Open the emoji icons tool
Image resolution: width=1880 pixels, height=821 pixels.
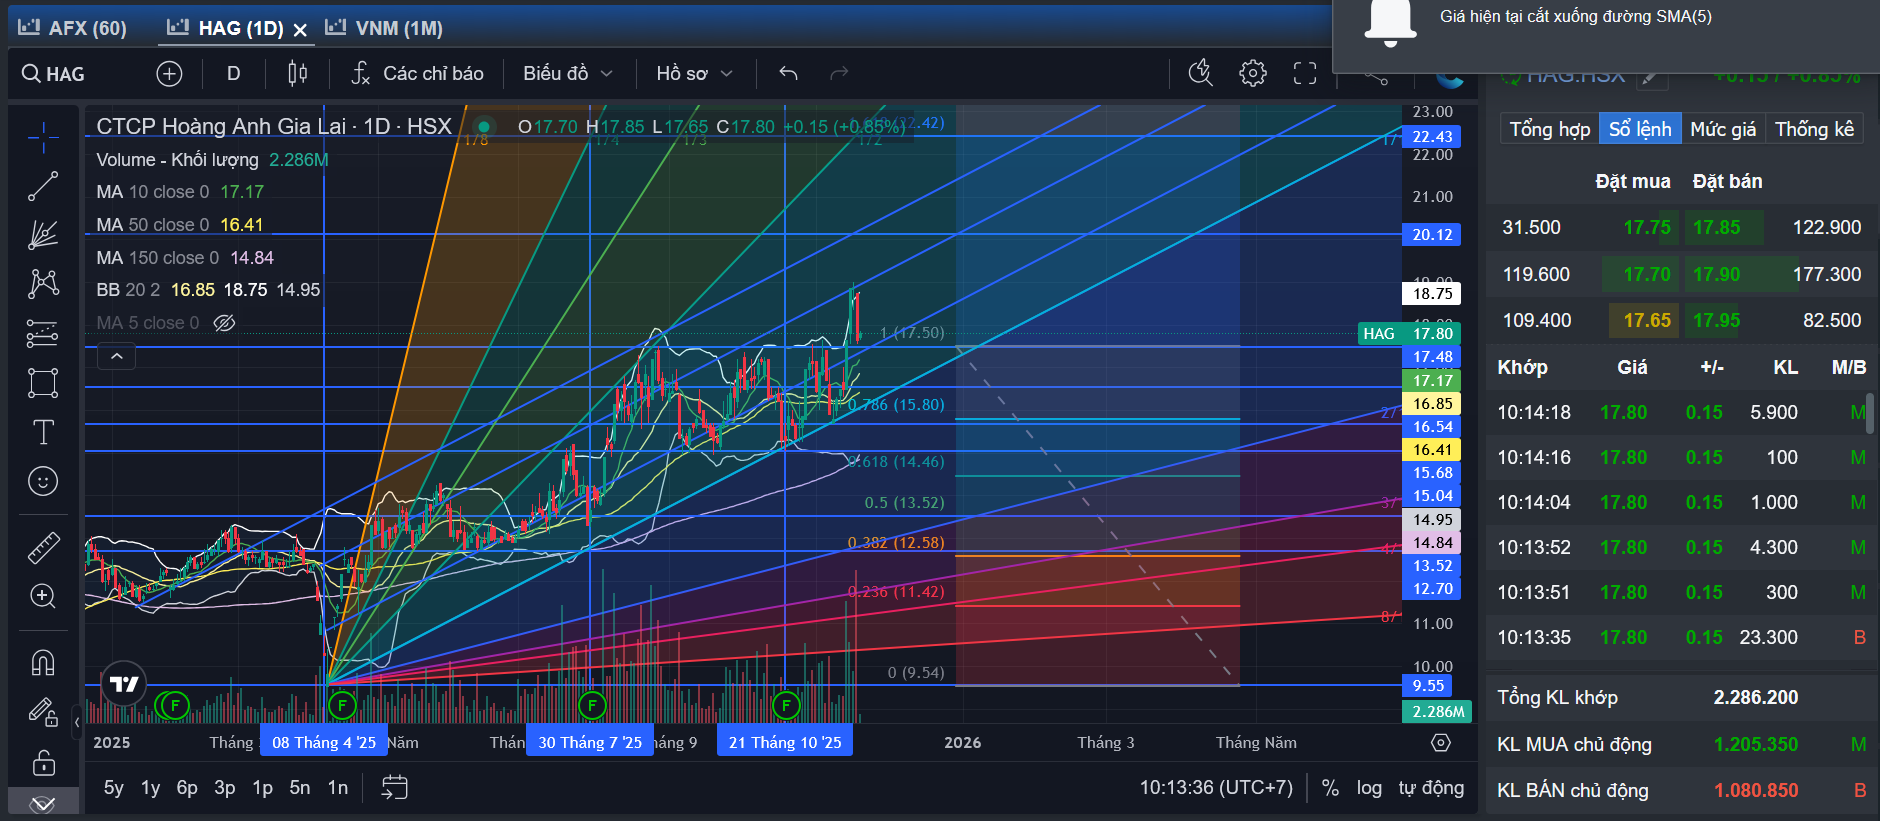[42, 481]
